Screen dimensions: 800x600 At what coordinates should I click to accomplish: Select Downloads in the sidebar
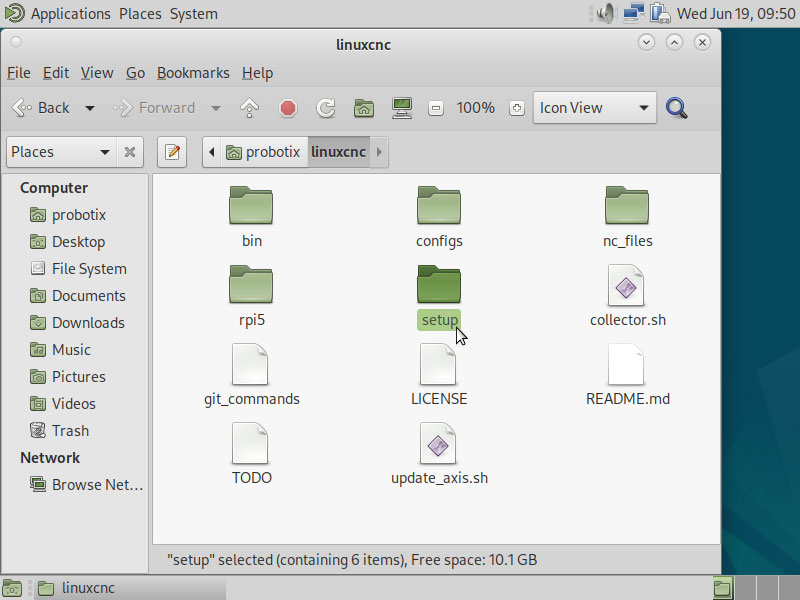pos(88,323)
